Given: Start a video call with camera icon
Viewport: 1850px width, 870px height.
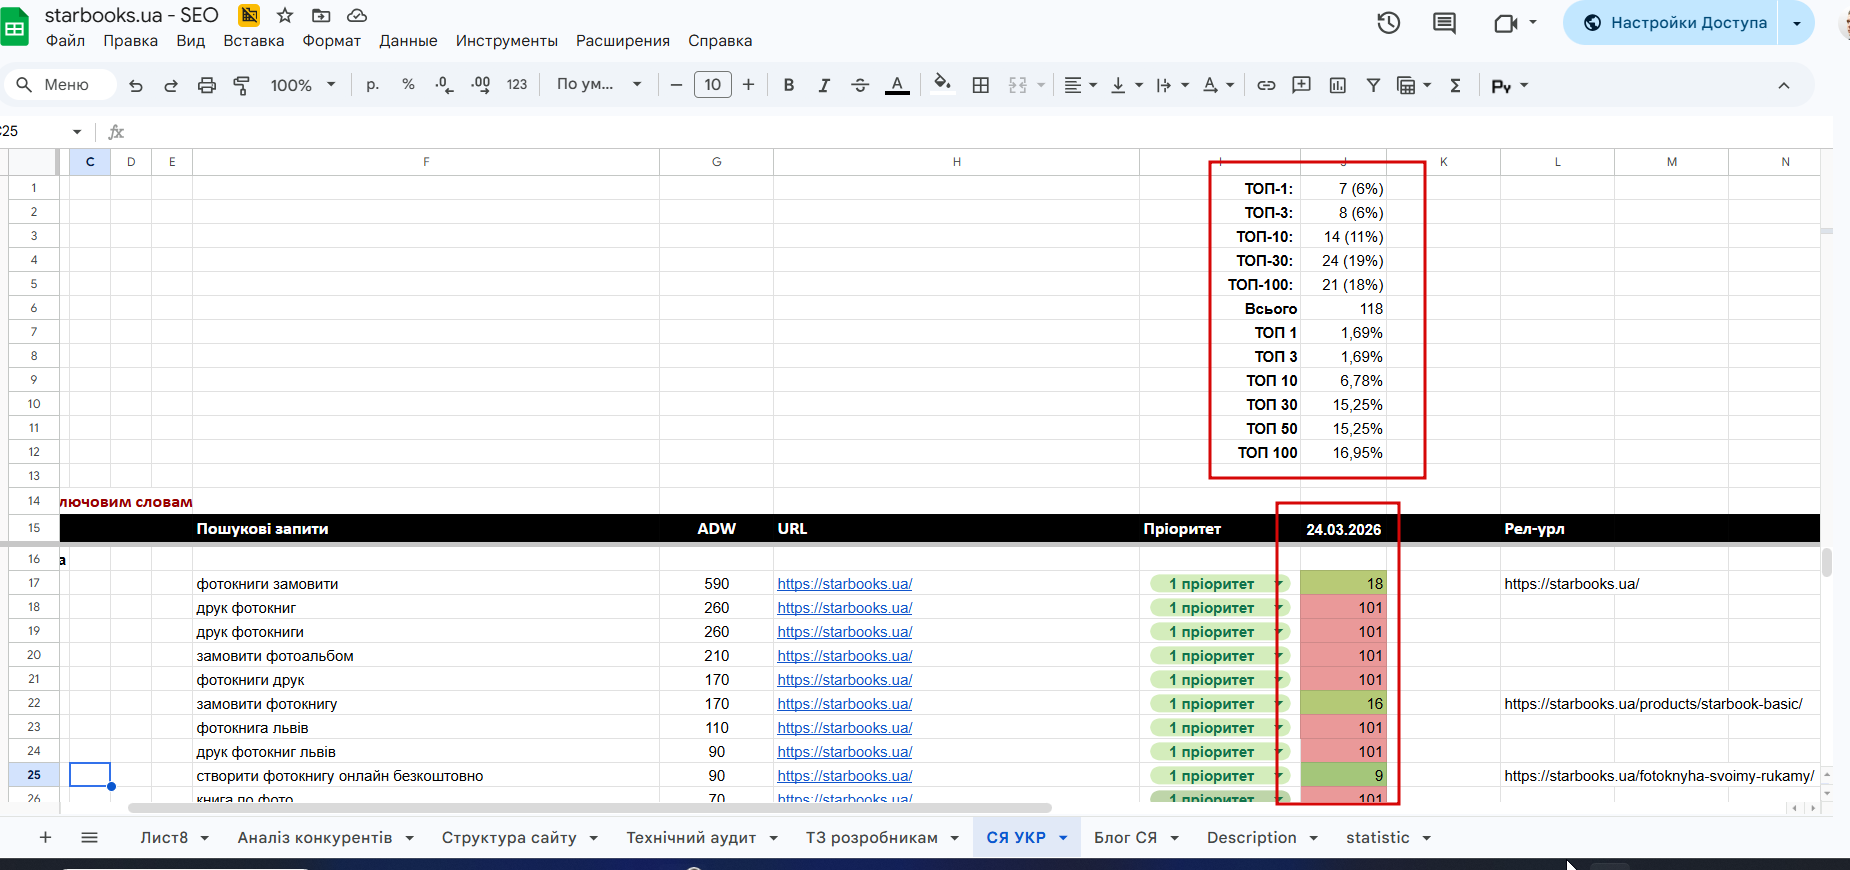Looking at the screenshot, I should coord(1506,23).
